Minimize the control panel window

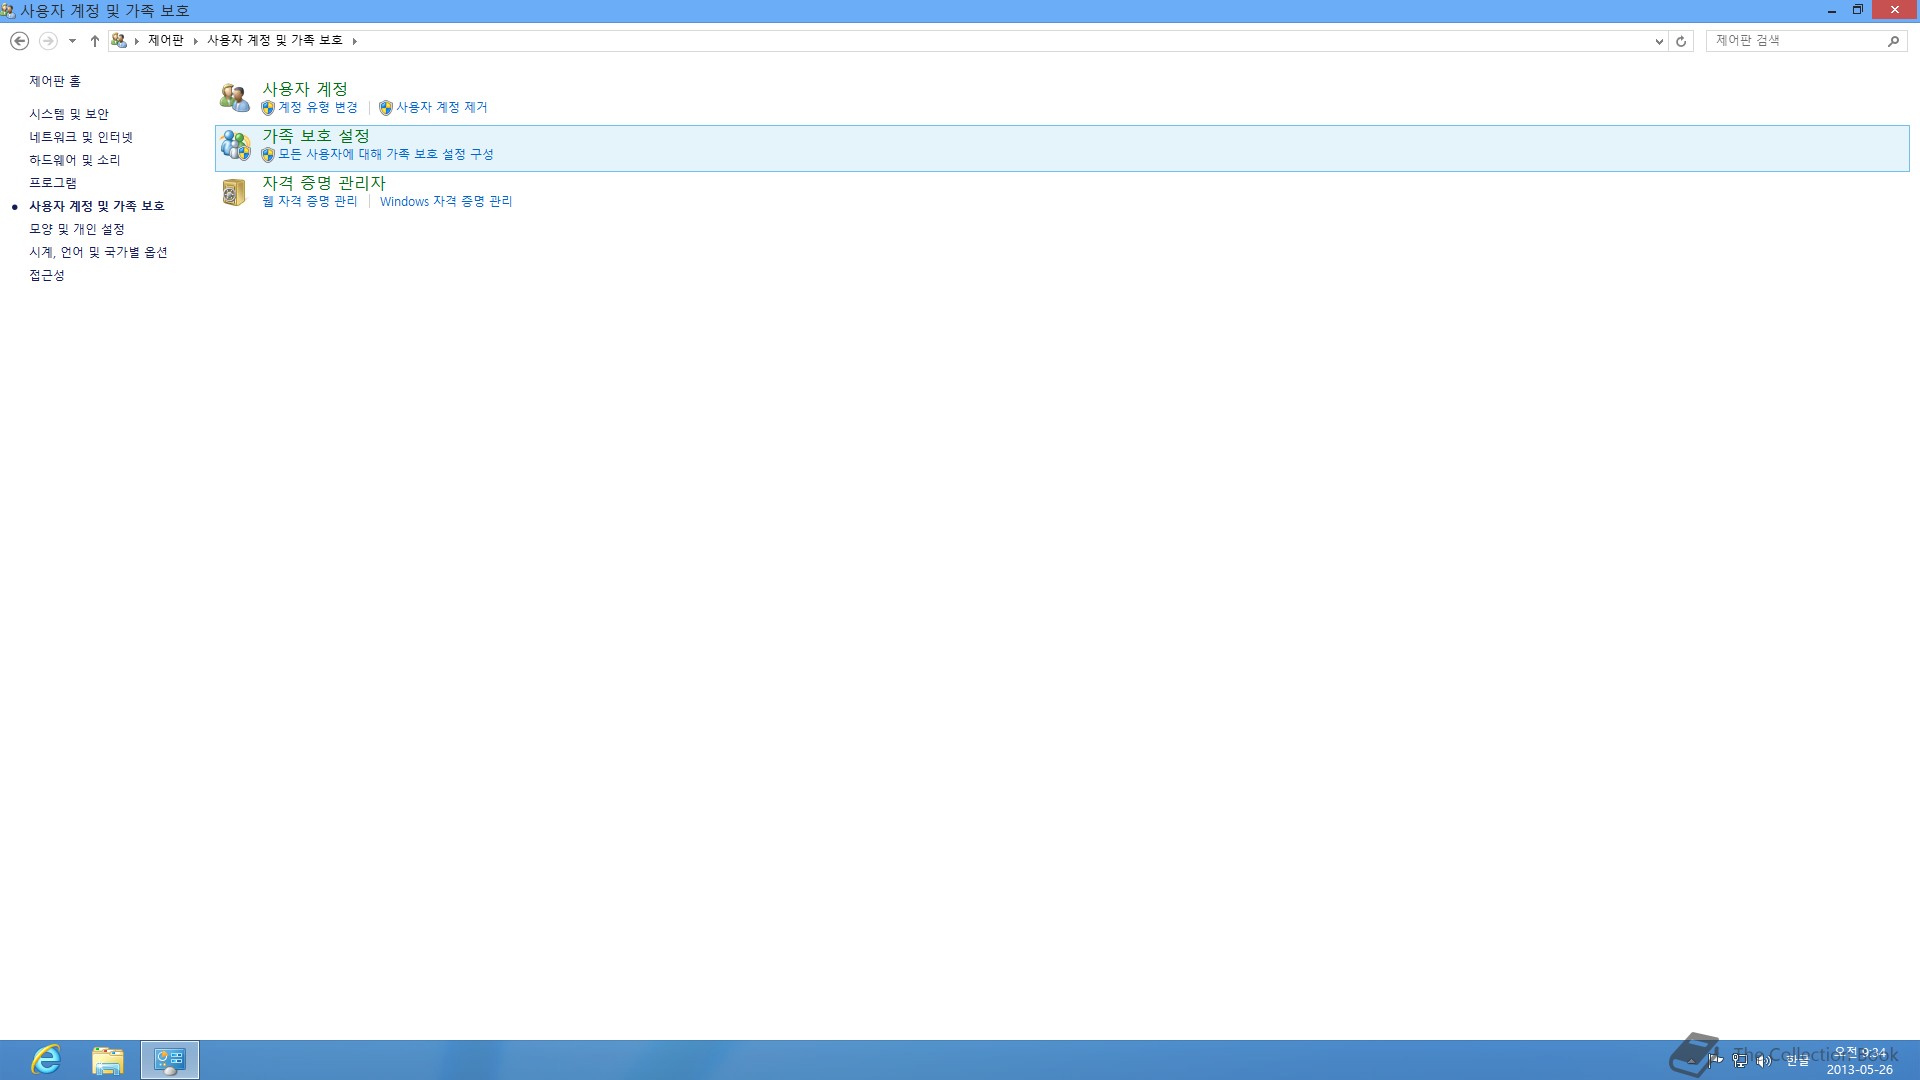pos(1832,10)
